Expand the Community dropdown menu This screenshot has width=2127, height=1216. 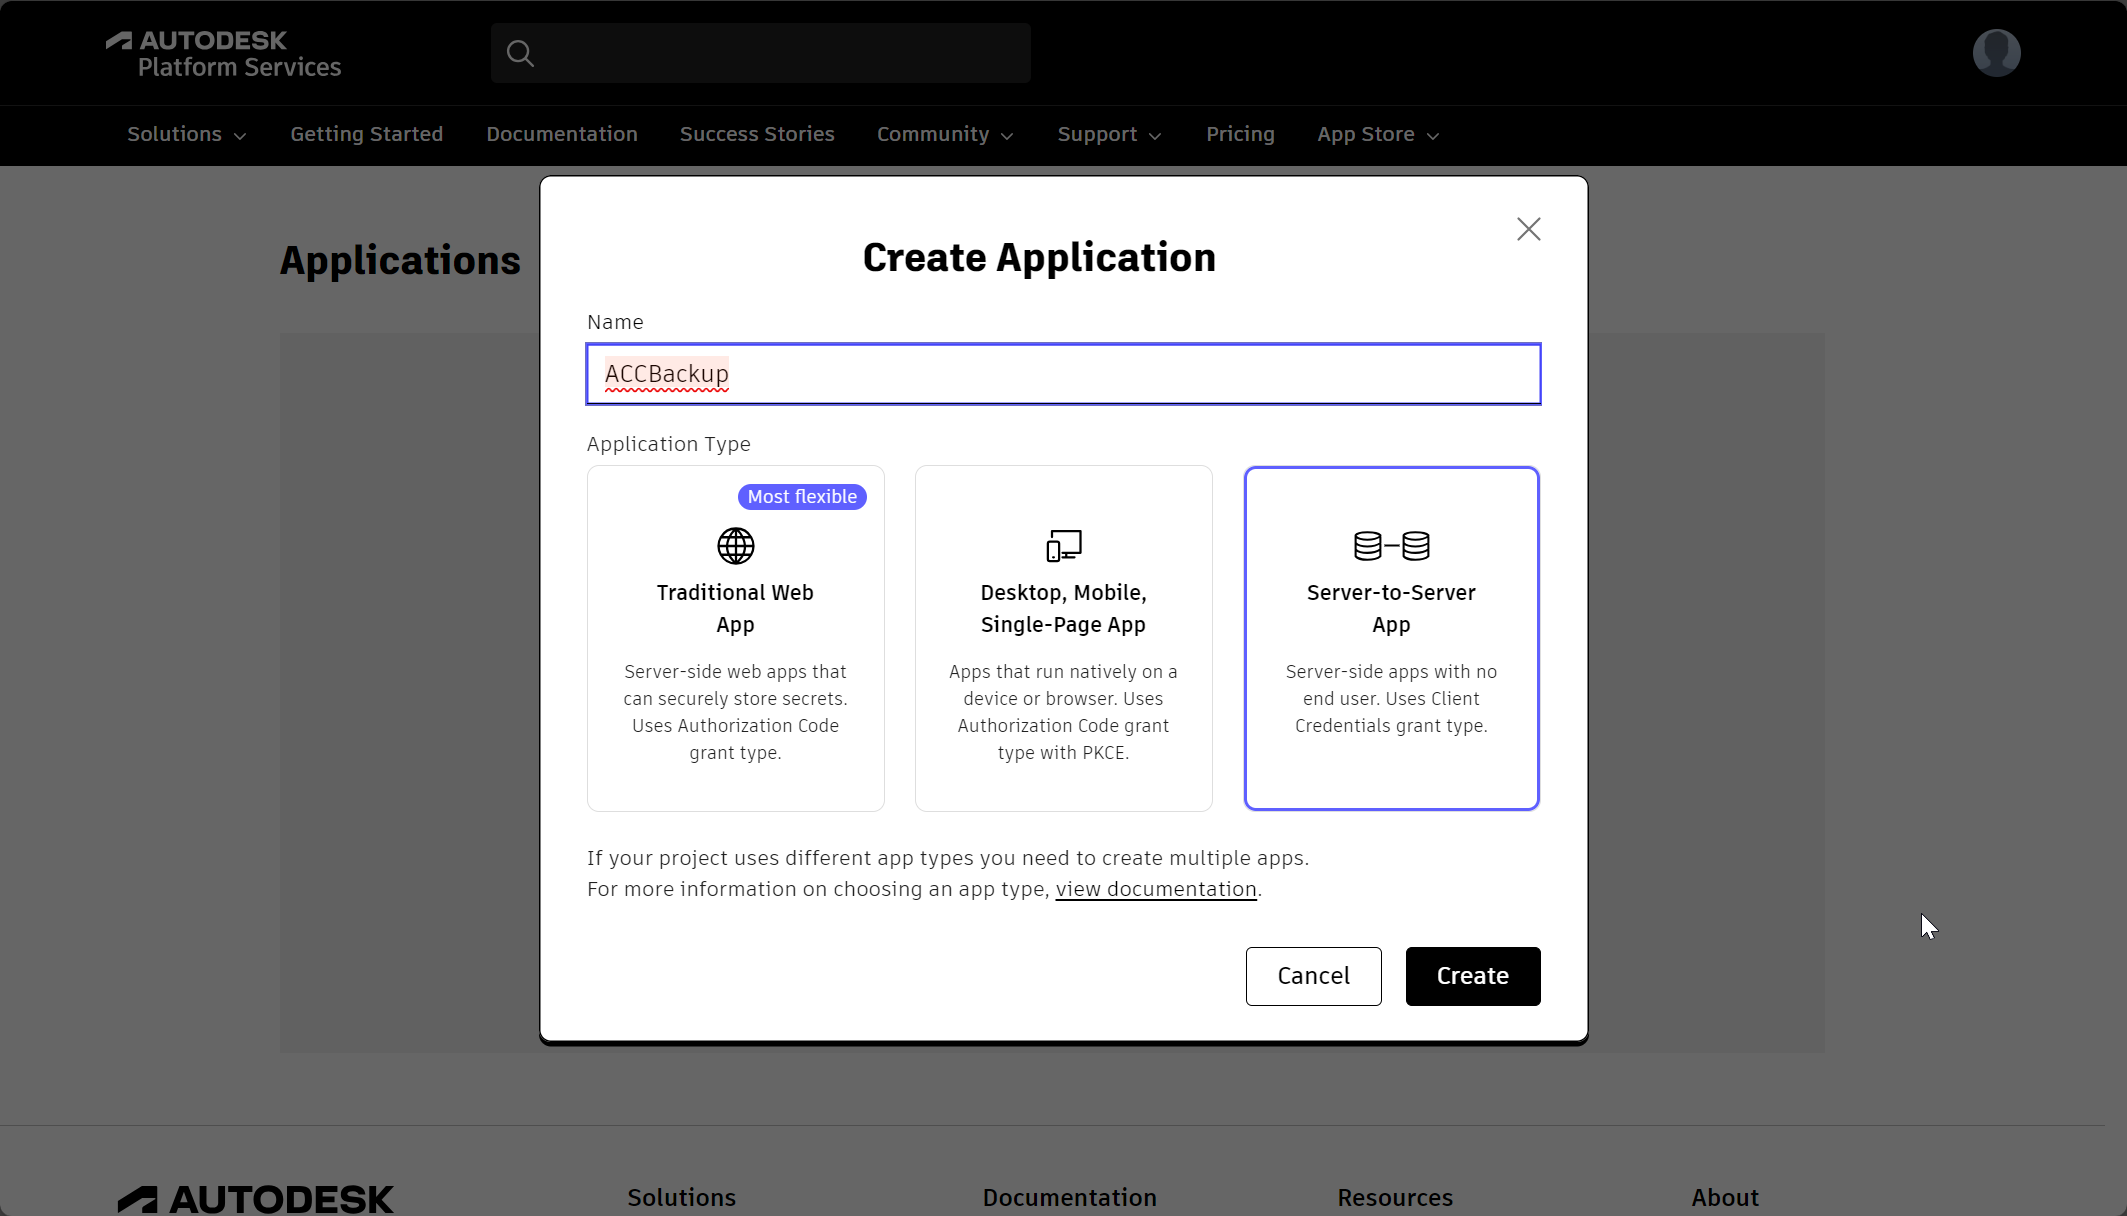[944, 134]
